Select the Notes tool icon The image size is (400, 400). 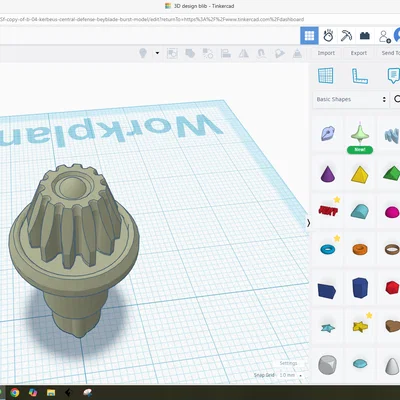tap(394, 76)
